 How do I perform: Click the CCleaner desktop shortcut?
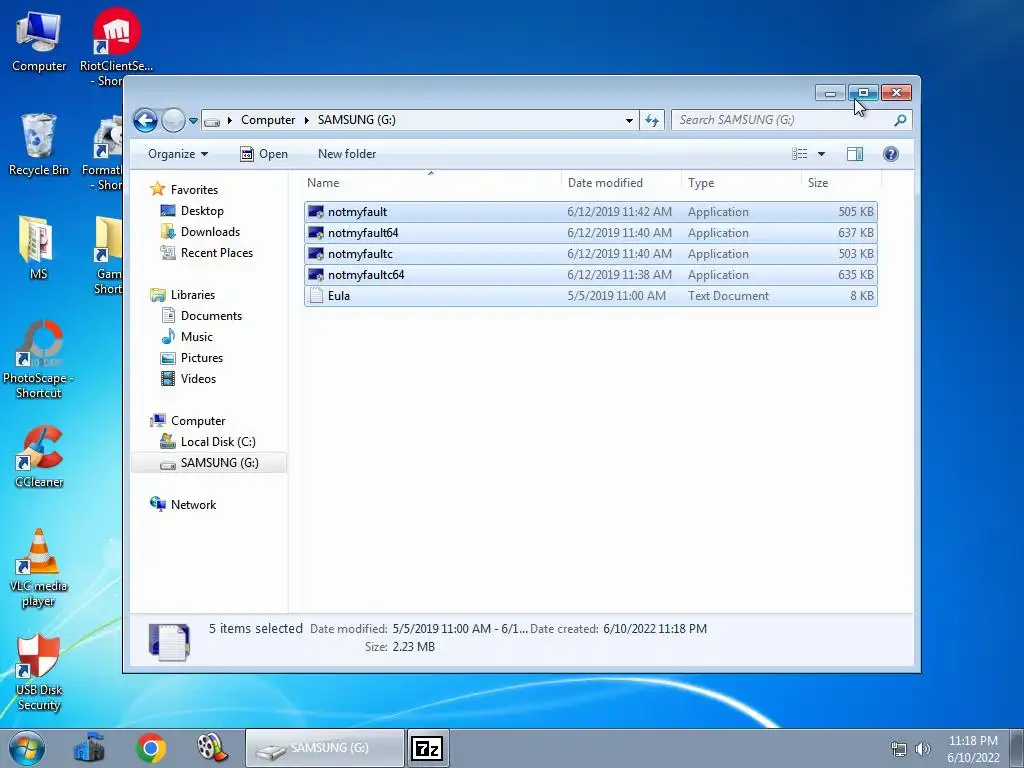pyautogui.click(x=39, y=457)
